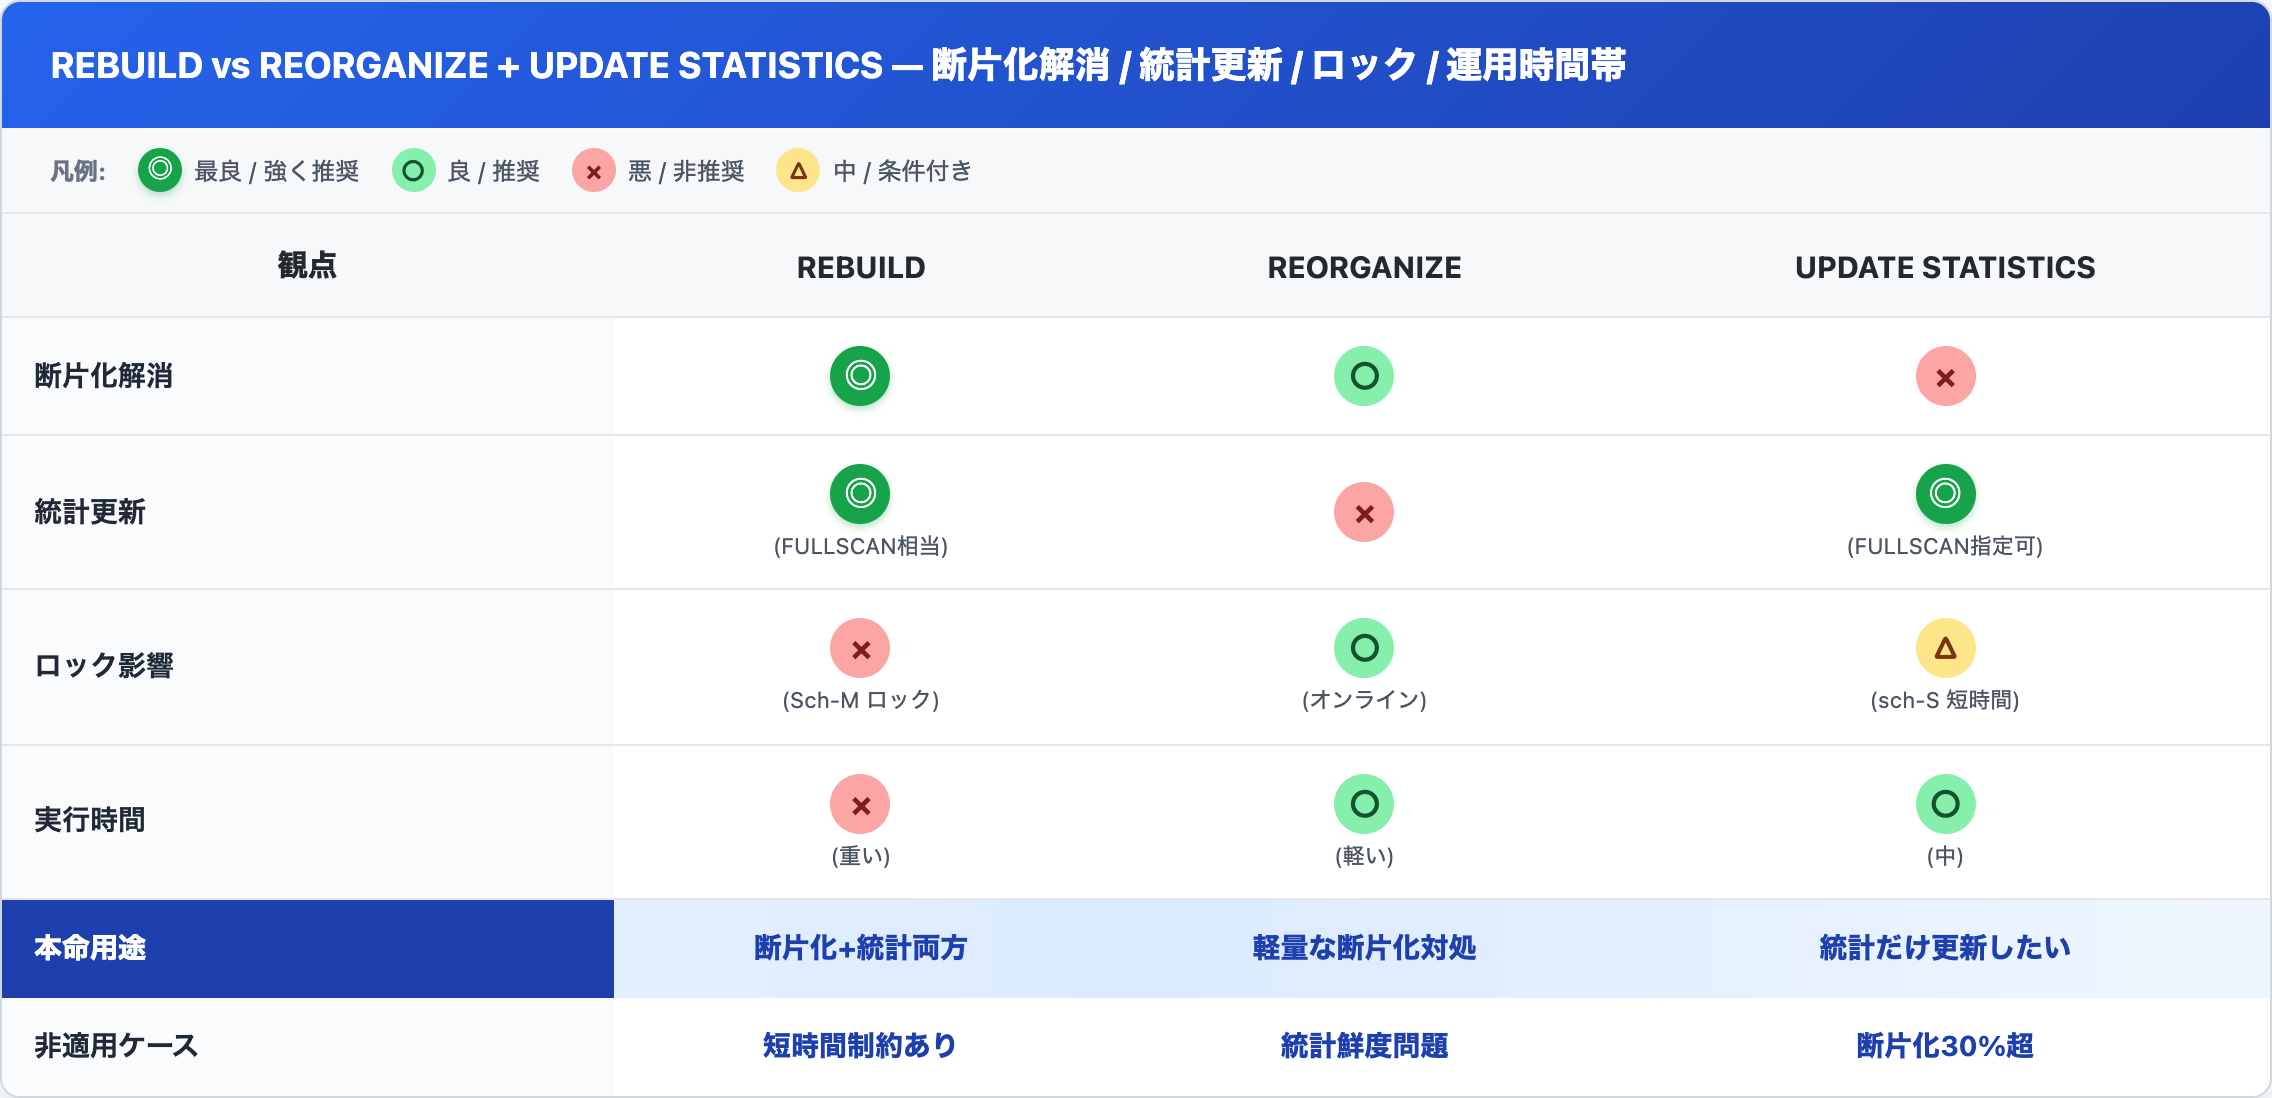Click the (sch-S 短時間) note
Screen dimensions: 2272x1098
pyautogui.click(x=1945, y=700)
